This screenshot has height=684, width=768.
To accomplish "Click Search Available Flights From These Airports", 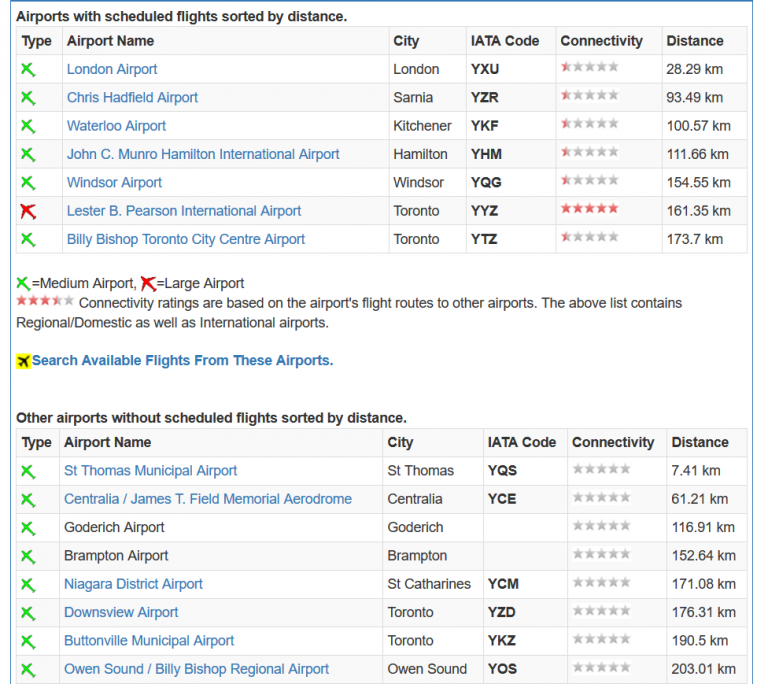I will [182, 360].
